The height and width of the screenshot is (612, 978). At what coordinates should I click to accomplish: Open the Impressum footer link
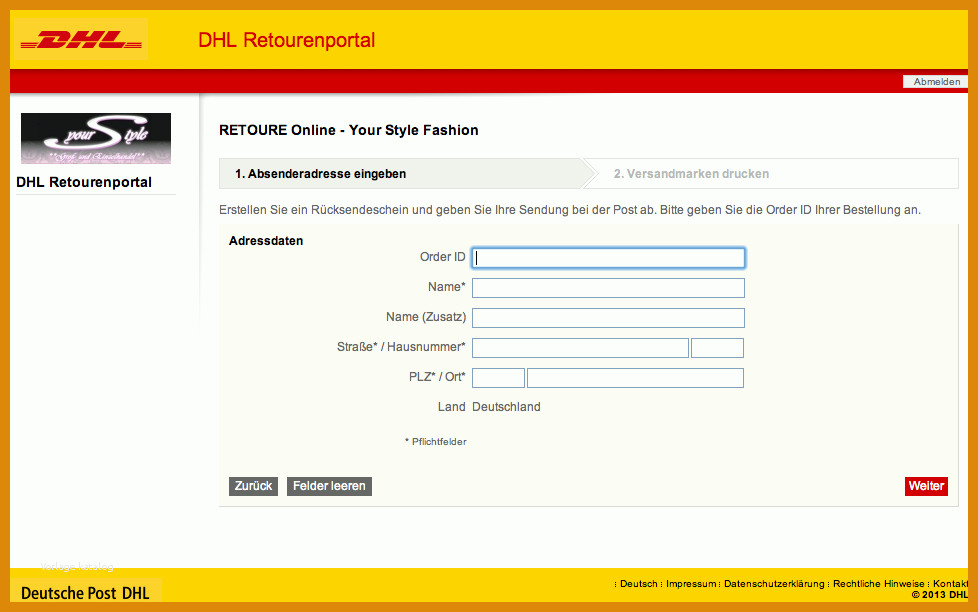pyautogui.click(x=691, y=584)
